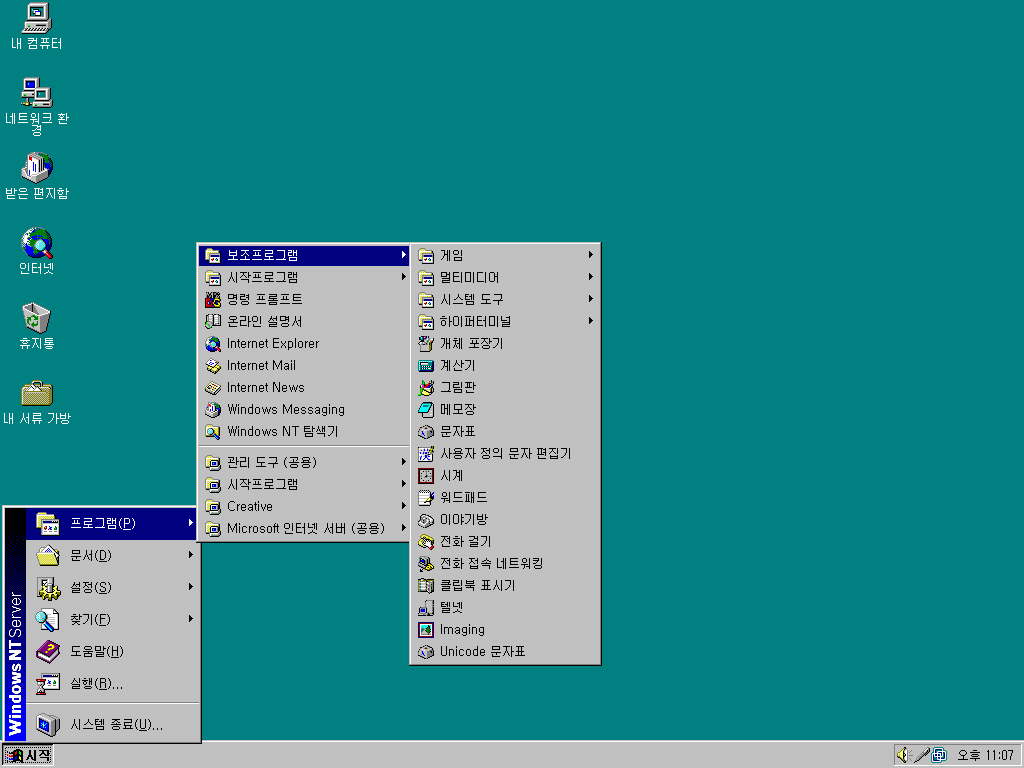Click the 명령 프롬프트 icon
The height and width of the screenshot is (768, 1024).
tap(213, 299)
